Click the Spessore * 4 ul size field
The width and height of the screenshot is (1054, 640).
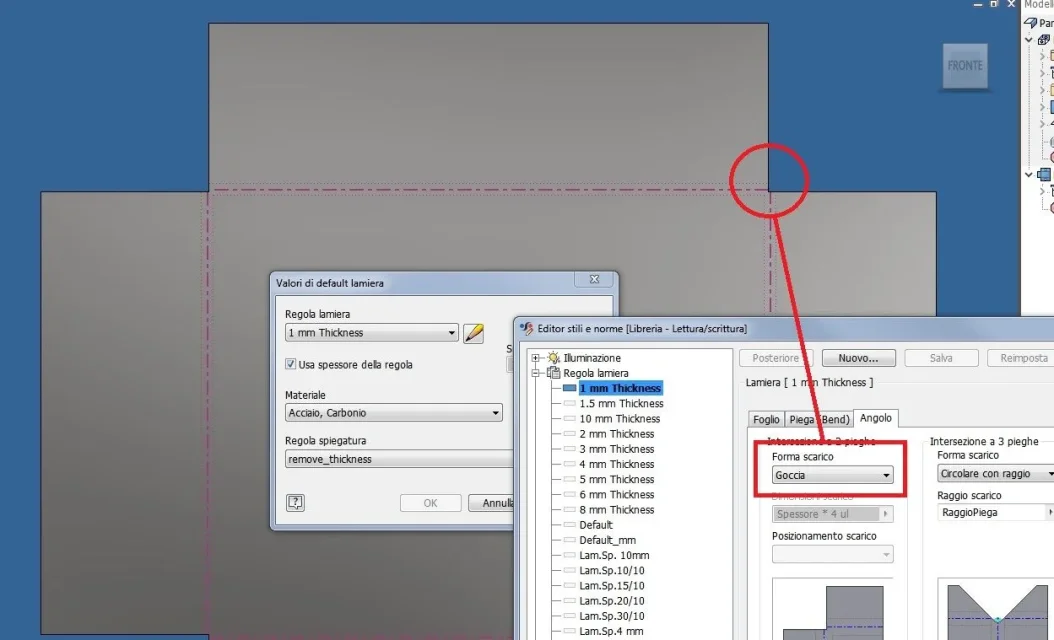coord(826,514)
